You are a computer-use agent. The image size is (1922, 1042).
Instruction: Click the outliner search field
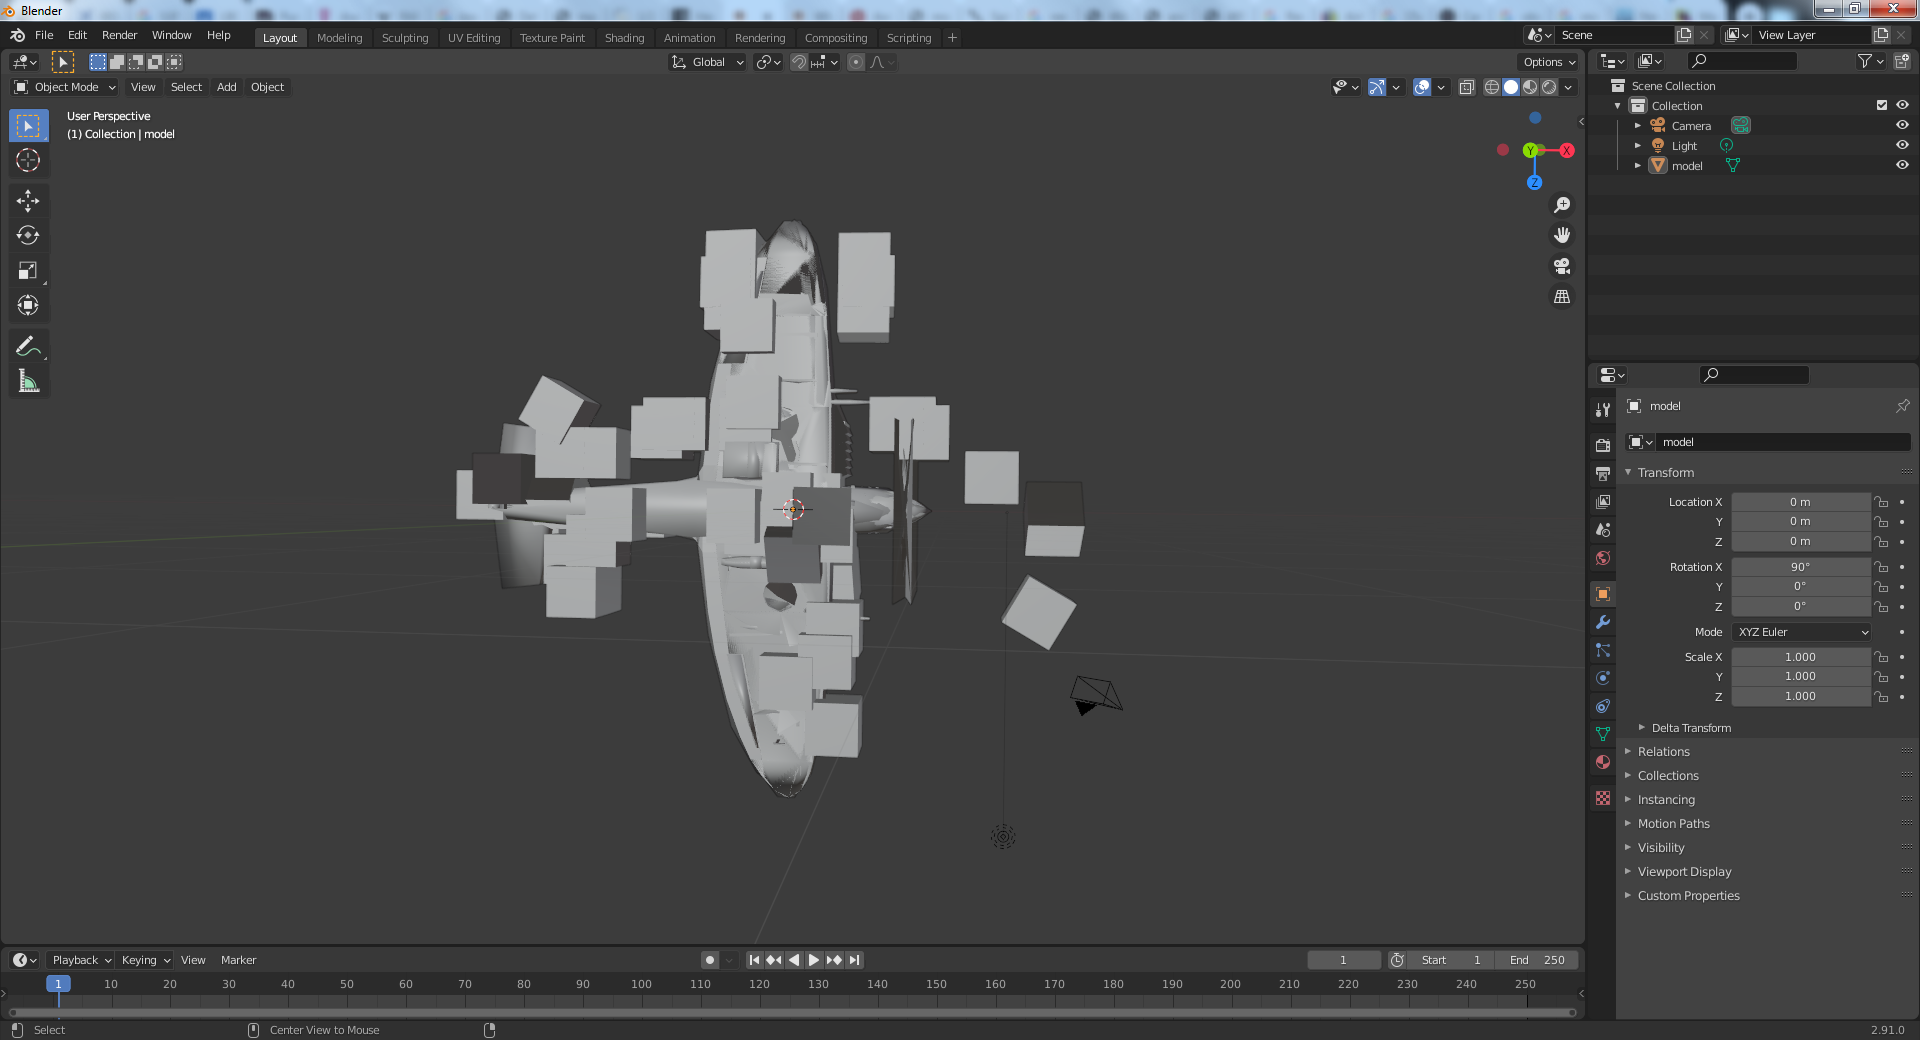click(x=1742, y=62)
